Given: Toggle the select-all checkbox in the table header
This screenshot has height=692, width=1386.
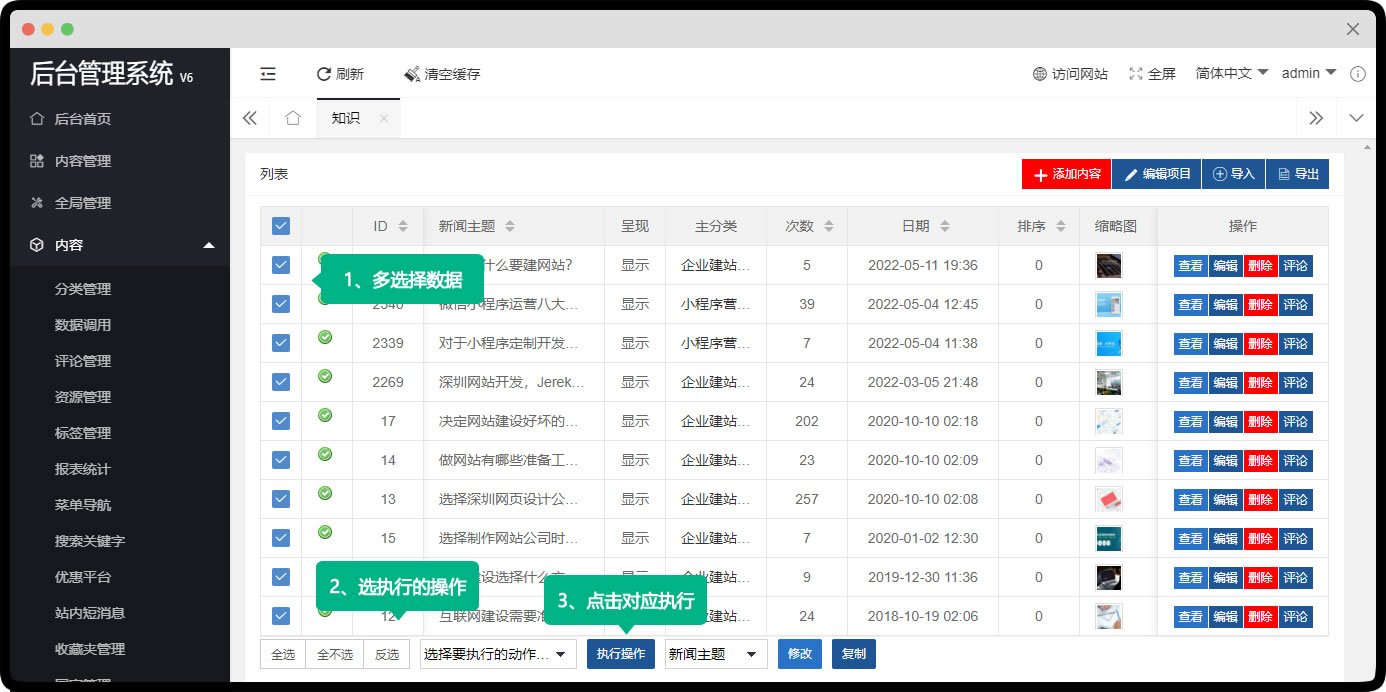Looking at the screenshot, I should (x=280, y=225).
